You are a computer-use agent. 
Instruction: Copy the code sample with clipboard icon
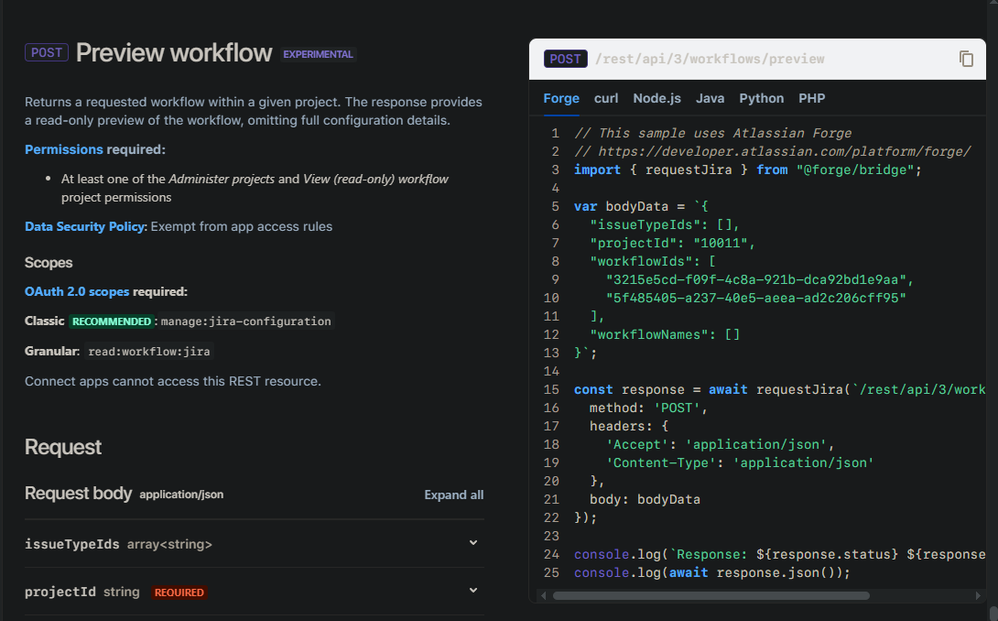pyautogui.click(x=966, y=59)
